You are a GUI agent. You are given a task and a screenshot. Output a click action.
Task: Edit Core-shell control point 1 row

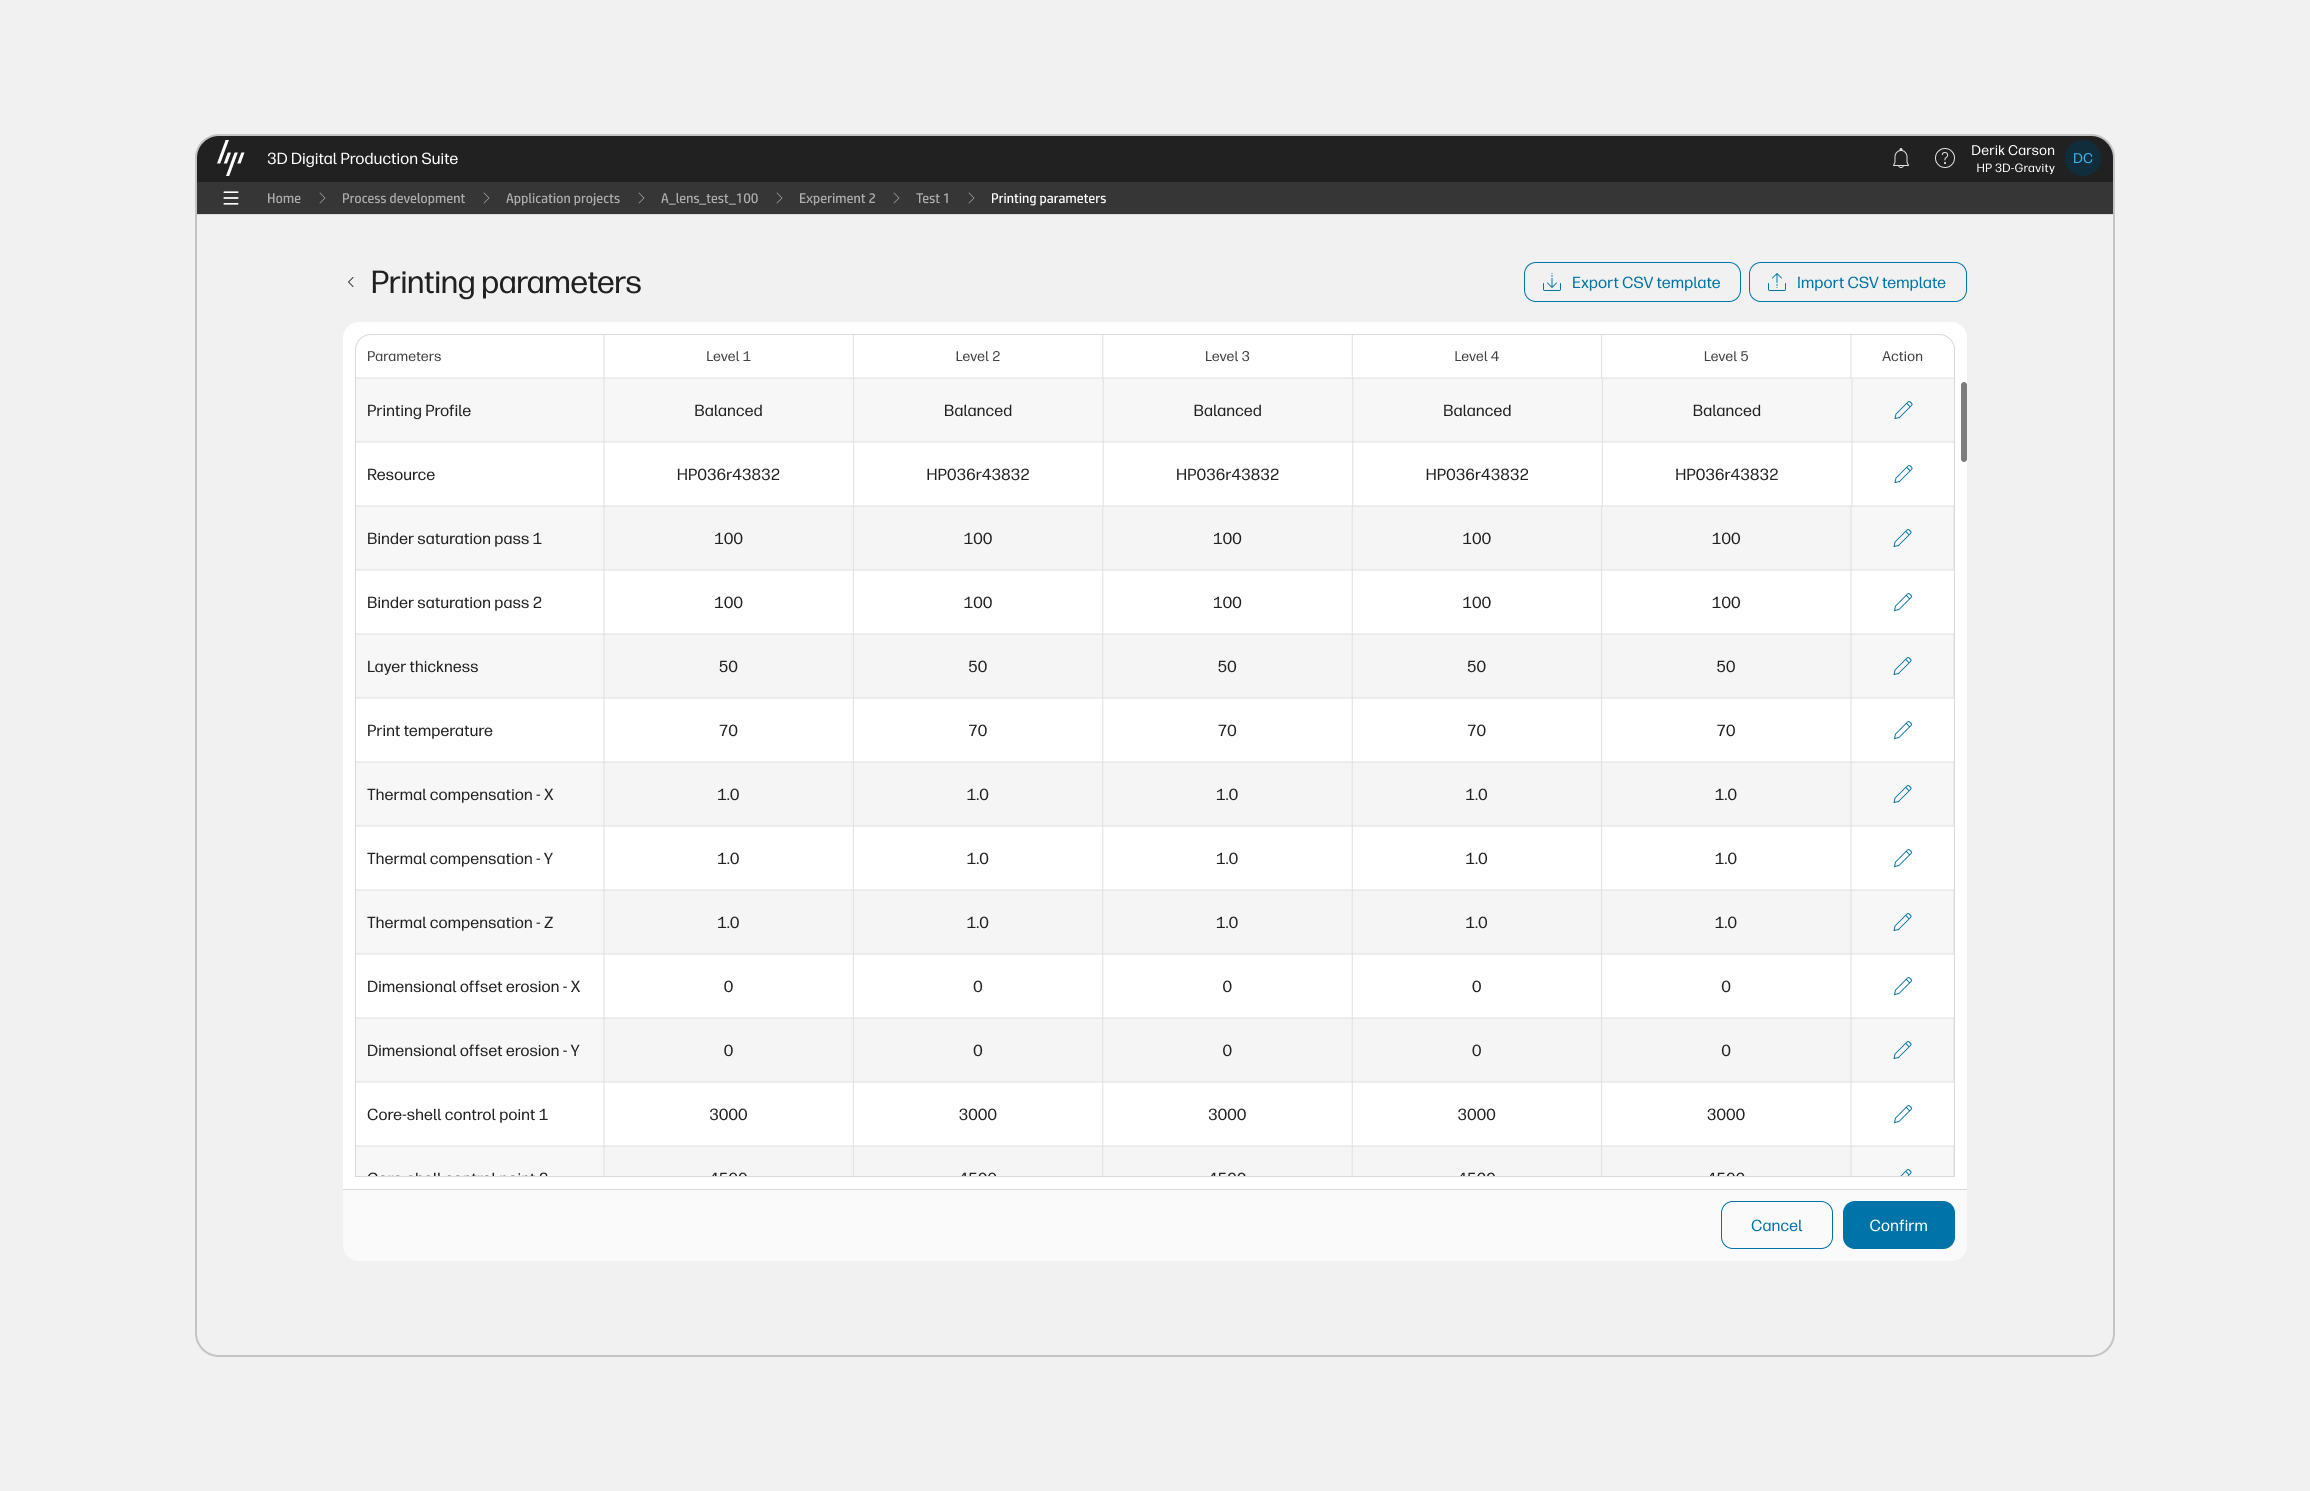pos(1902,1114)
